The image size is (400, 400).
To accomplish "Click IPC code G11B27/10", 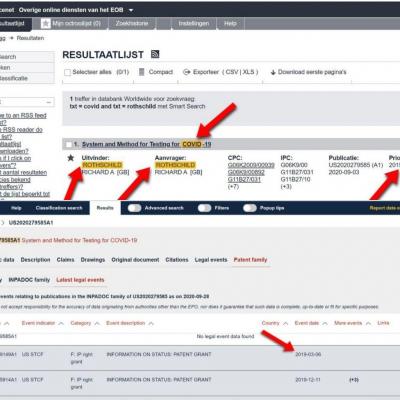I will point(295,179).
